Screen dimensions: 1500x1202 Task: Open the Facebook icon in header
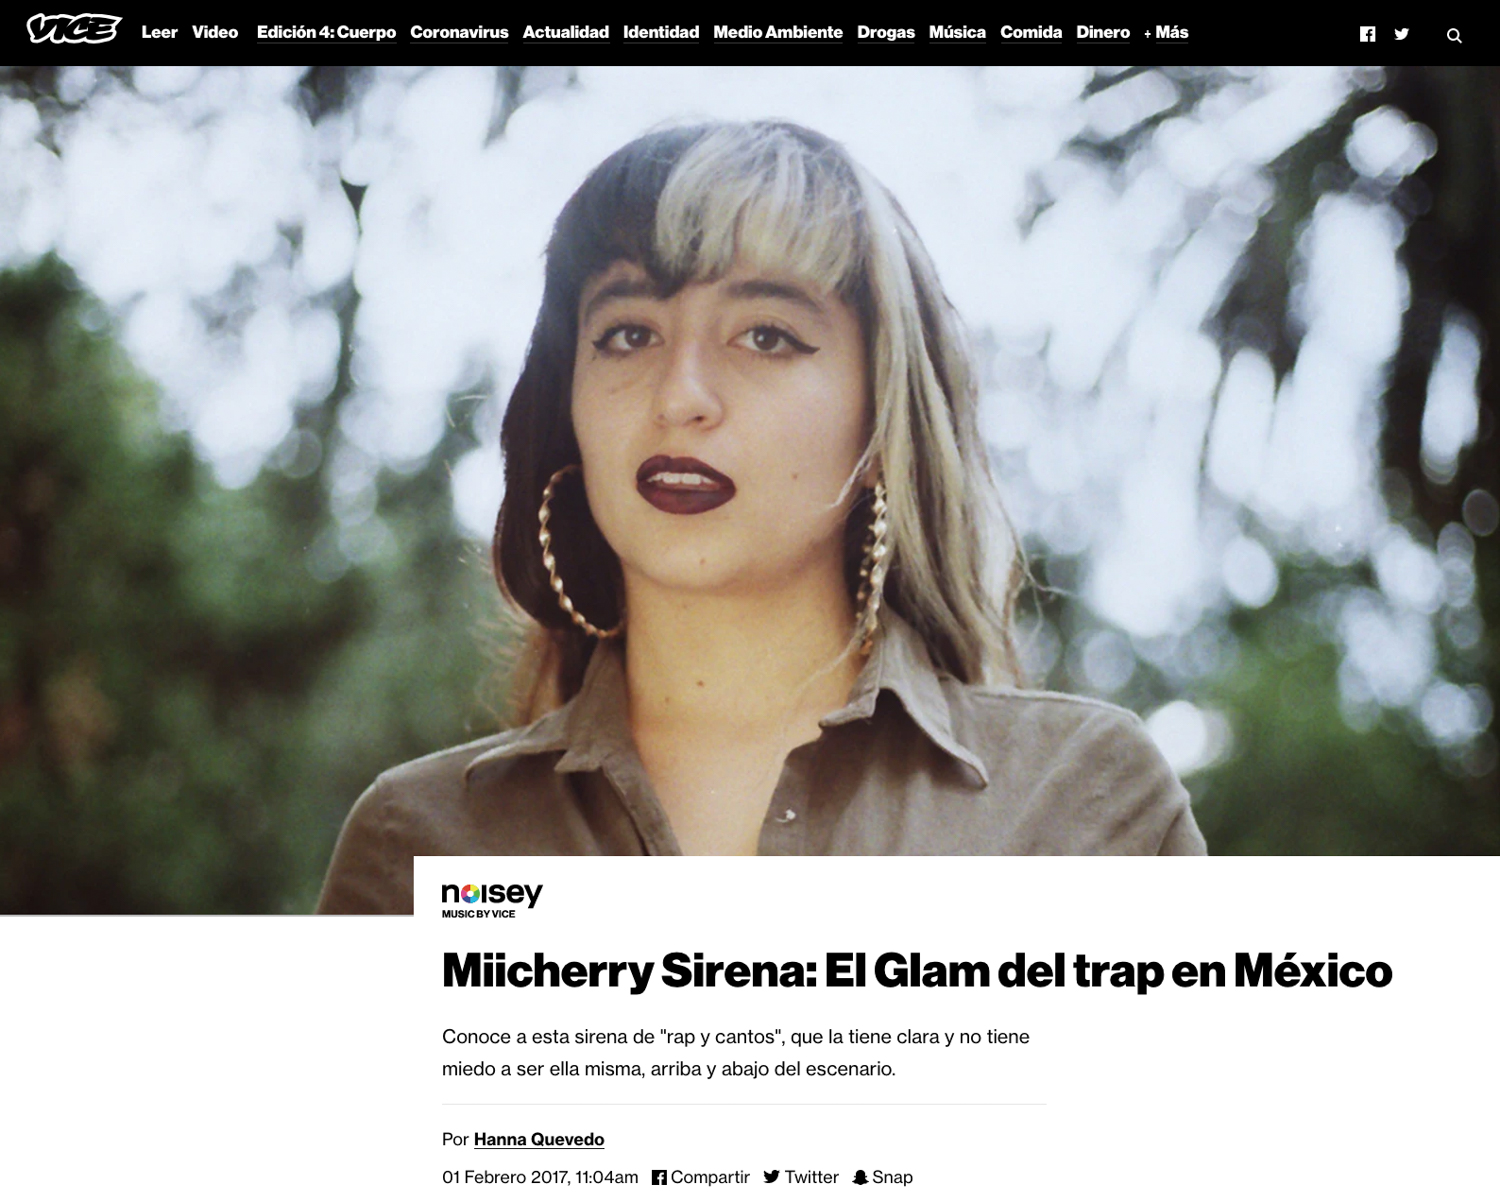[x=1368, y=34]
